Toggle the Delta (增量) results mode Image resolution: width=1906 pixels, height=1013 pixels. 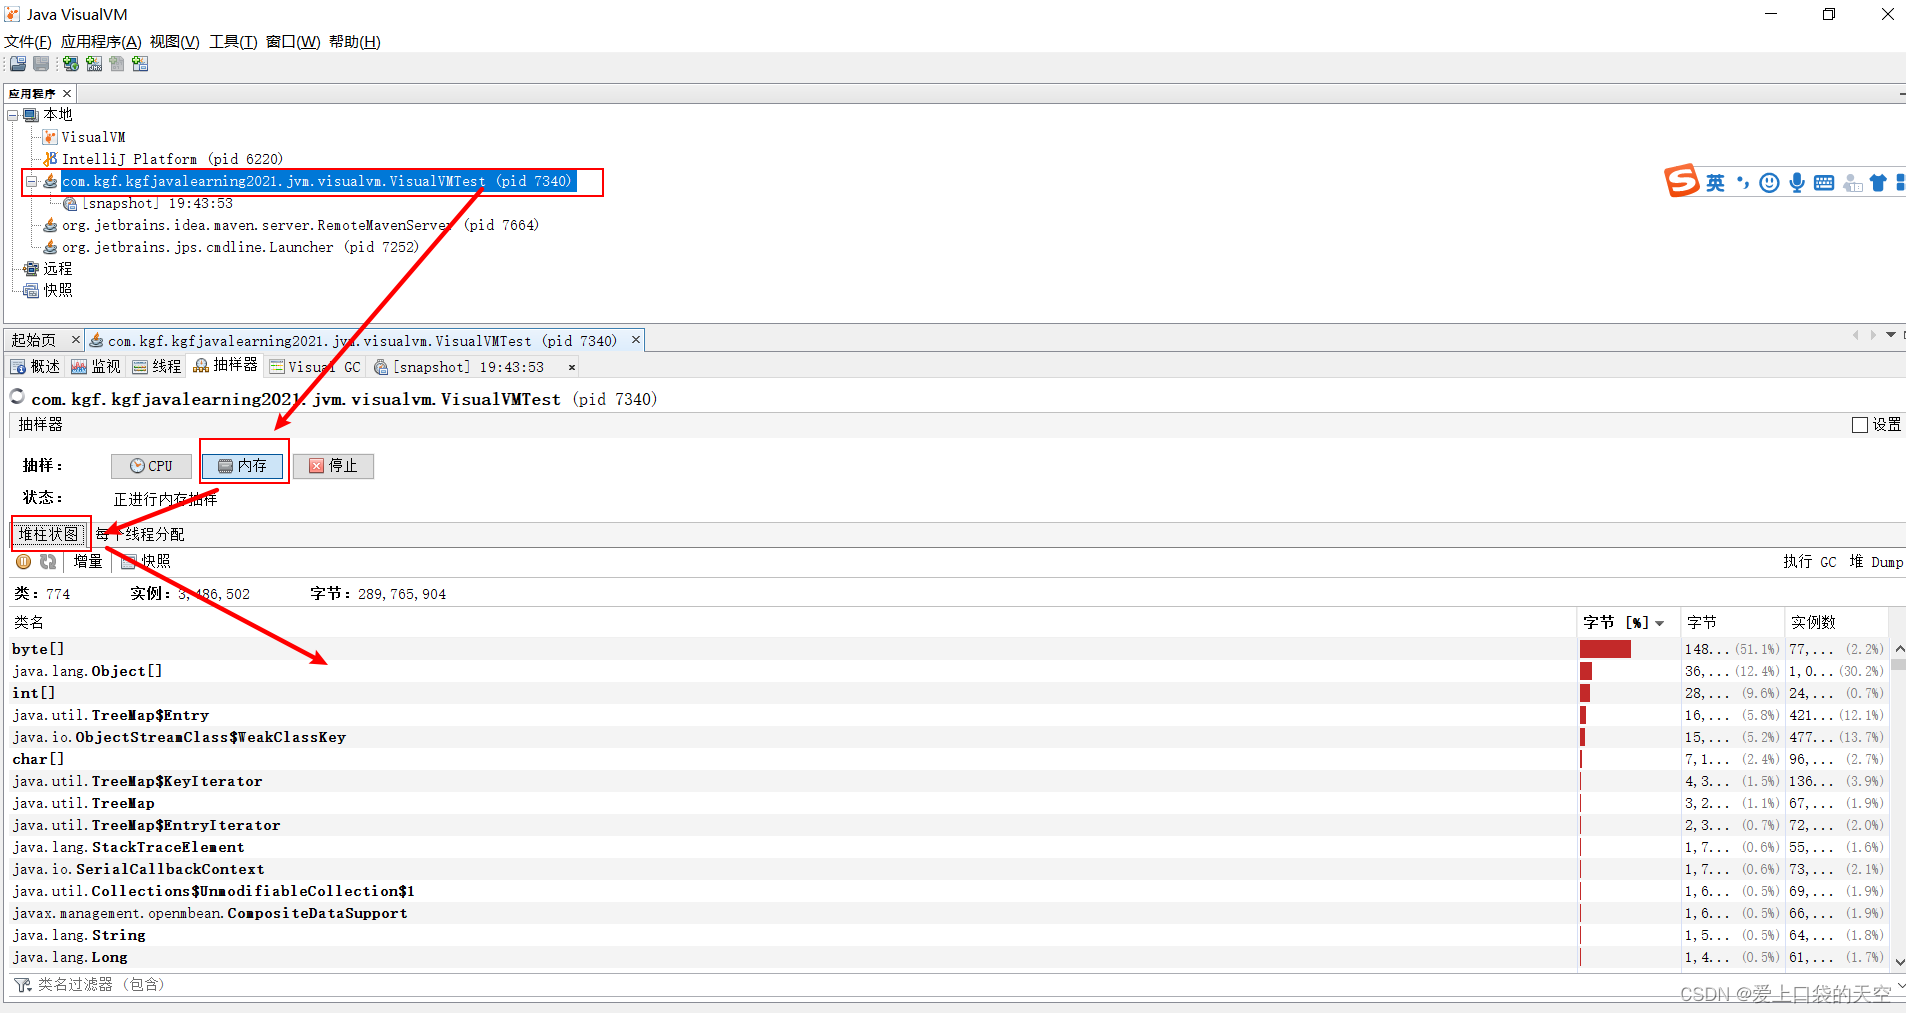point(88,562)
